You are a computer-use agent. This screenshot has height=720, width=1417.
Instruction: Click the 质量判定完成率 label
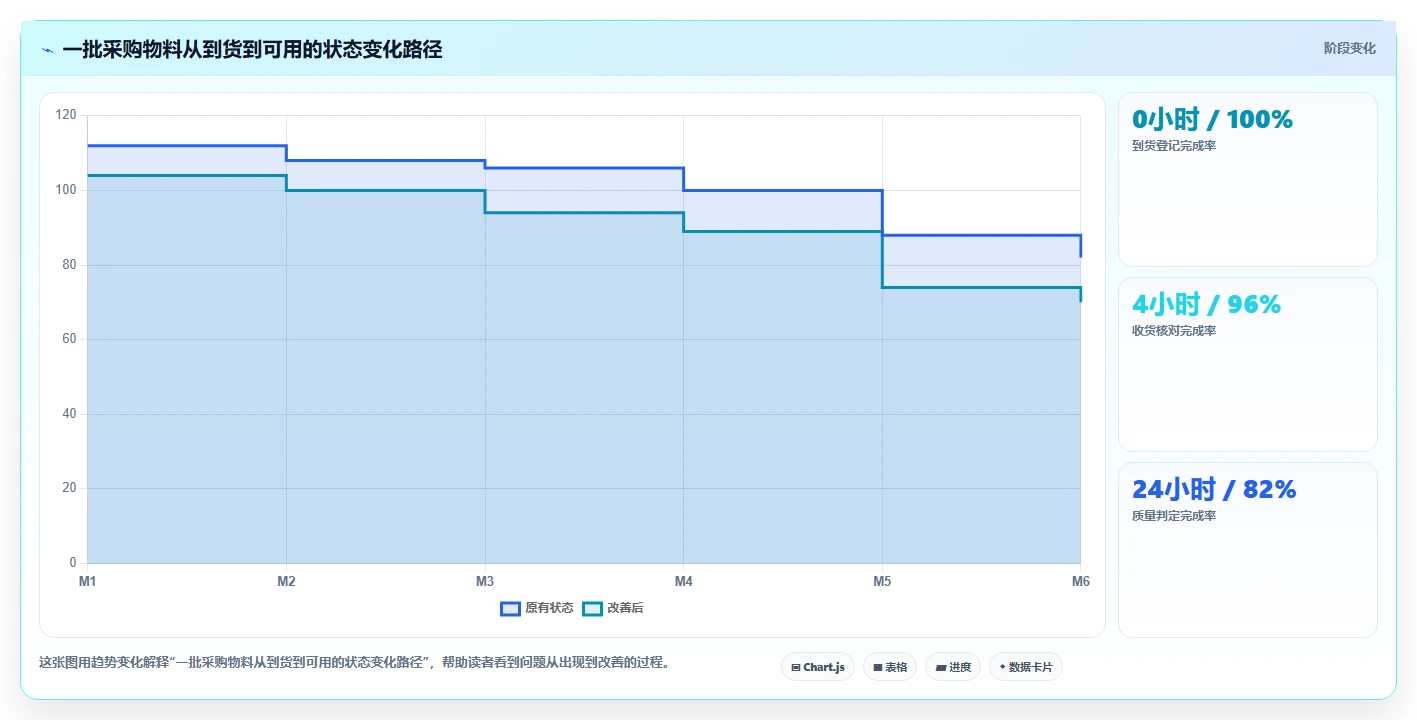pyautogui.click(x=1173, y=516)
